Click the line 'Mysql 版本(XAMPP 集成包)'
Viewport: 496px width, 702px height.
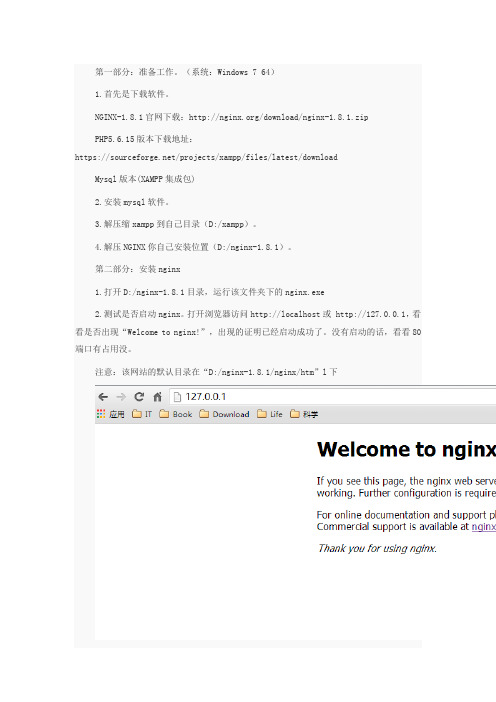click(145, 179)
